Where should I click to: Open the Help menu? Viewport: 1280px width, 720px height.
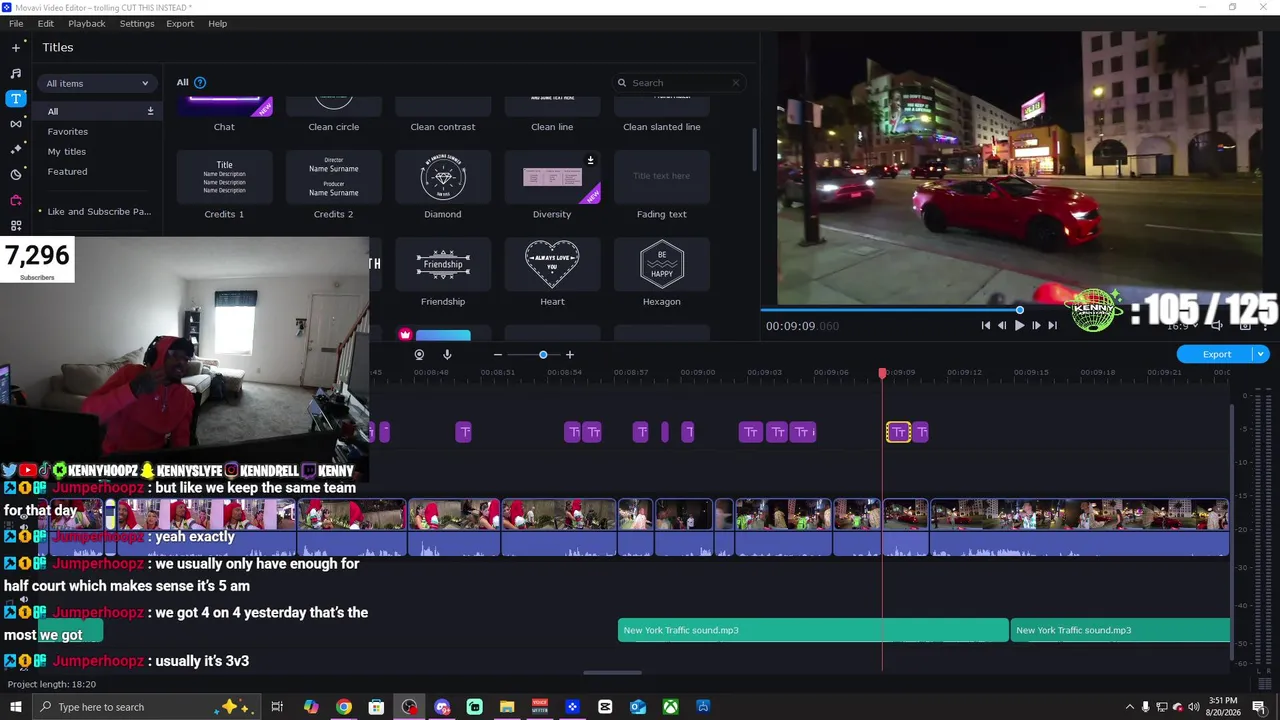point(218,23)
